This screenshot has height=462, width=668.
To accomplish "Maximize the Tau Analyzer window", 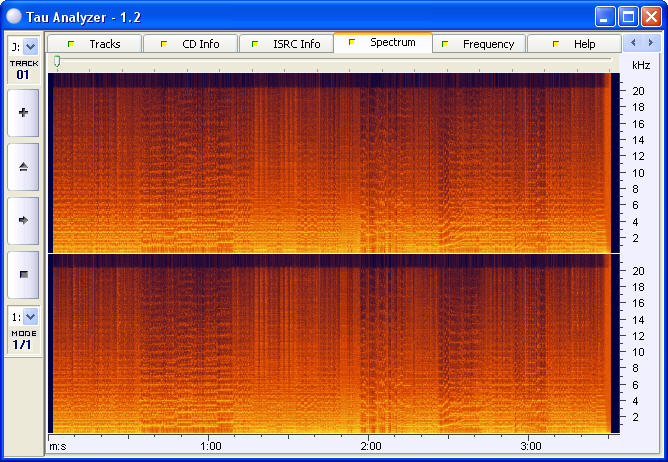I will click(x=628, y=16).
